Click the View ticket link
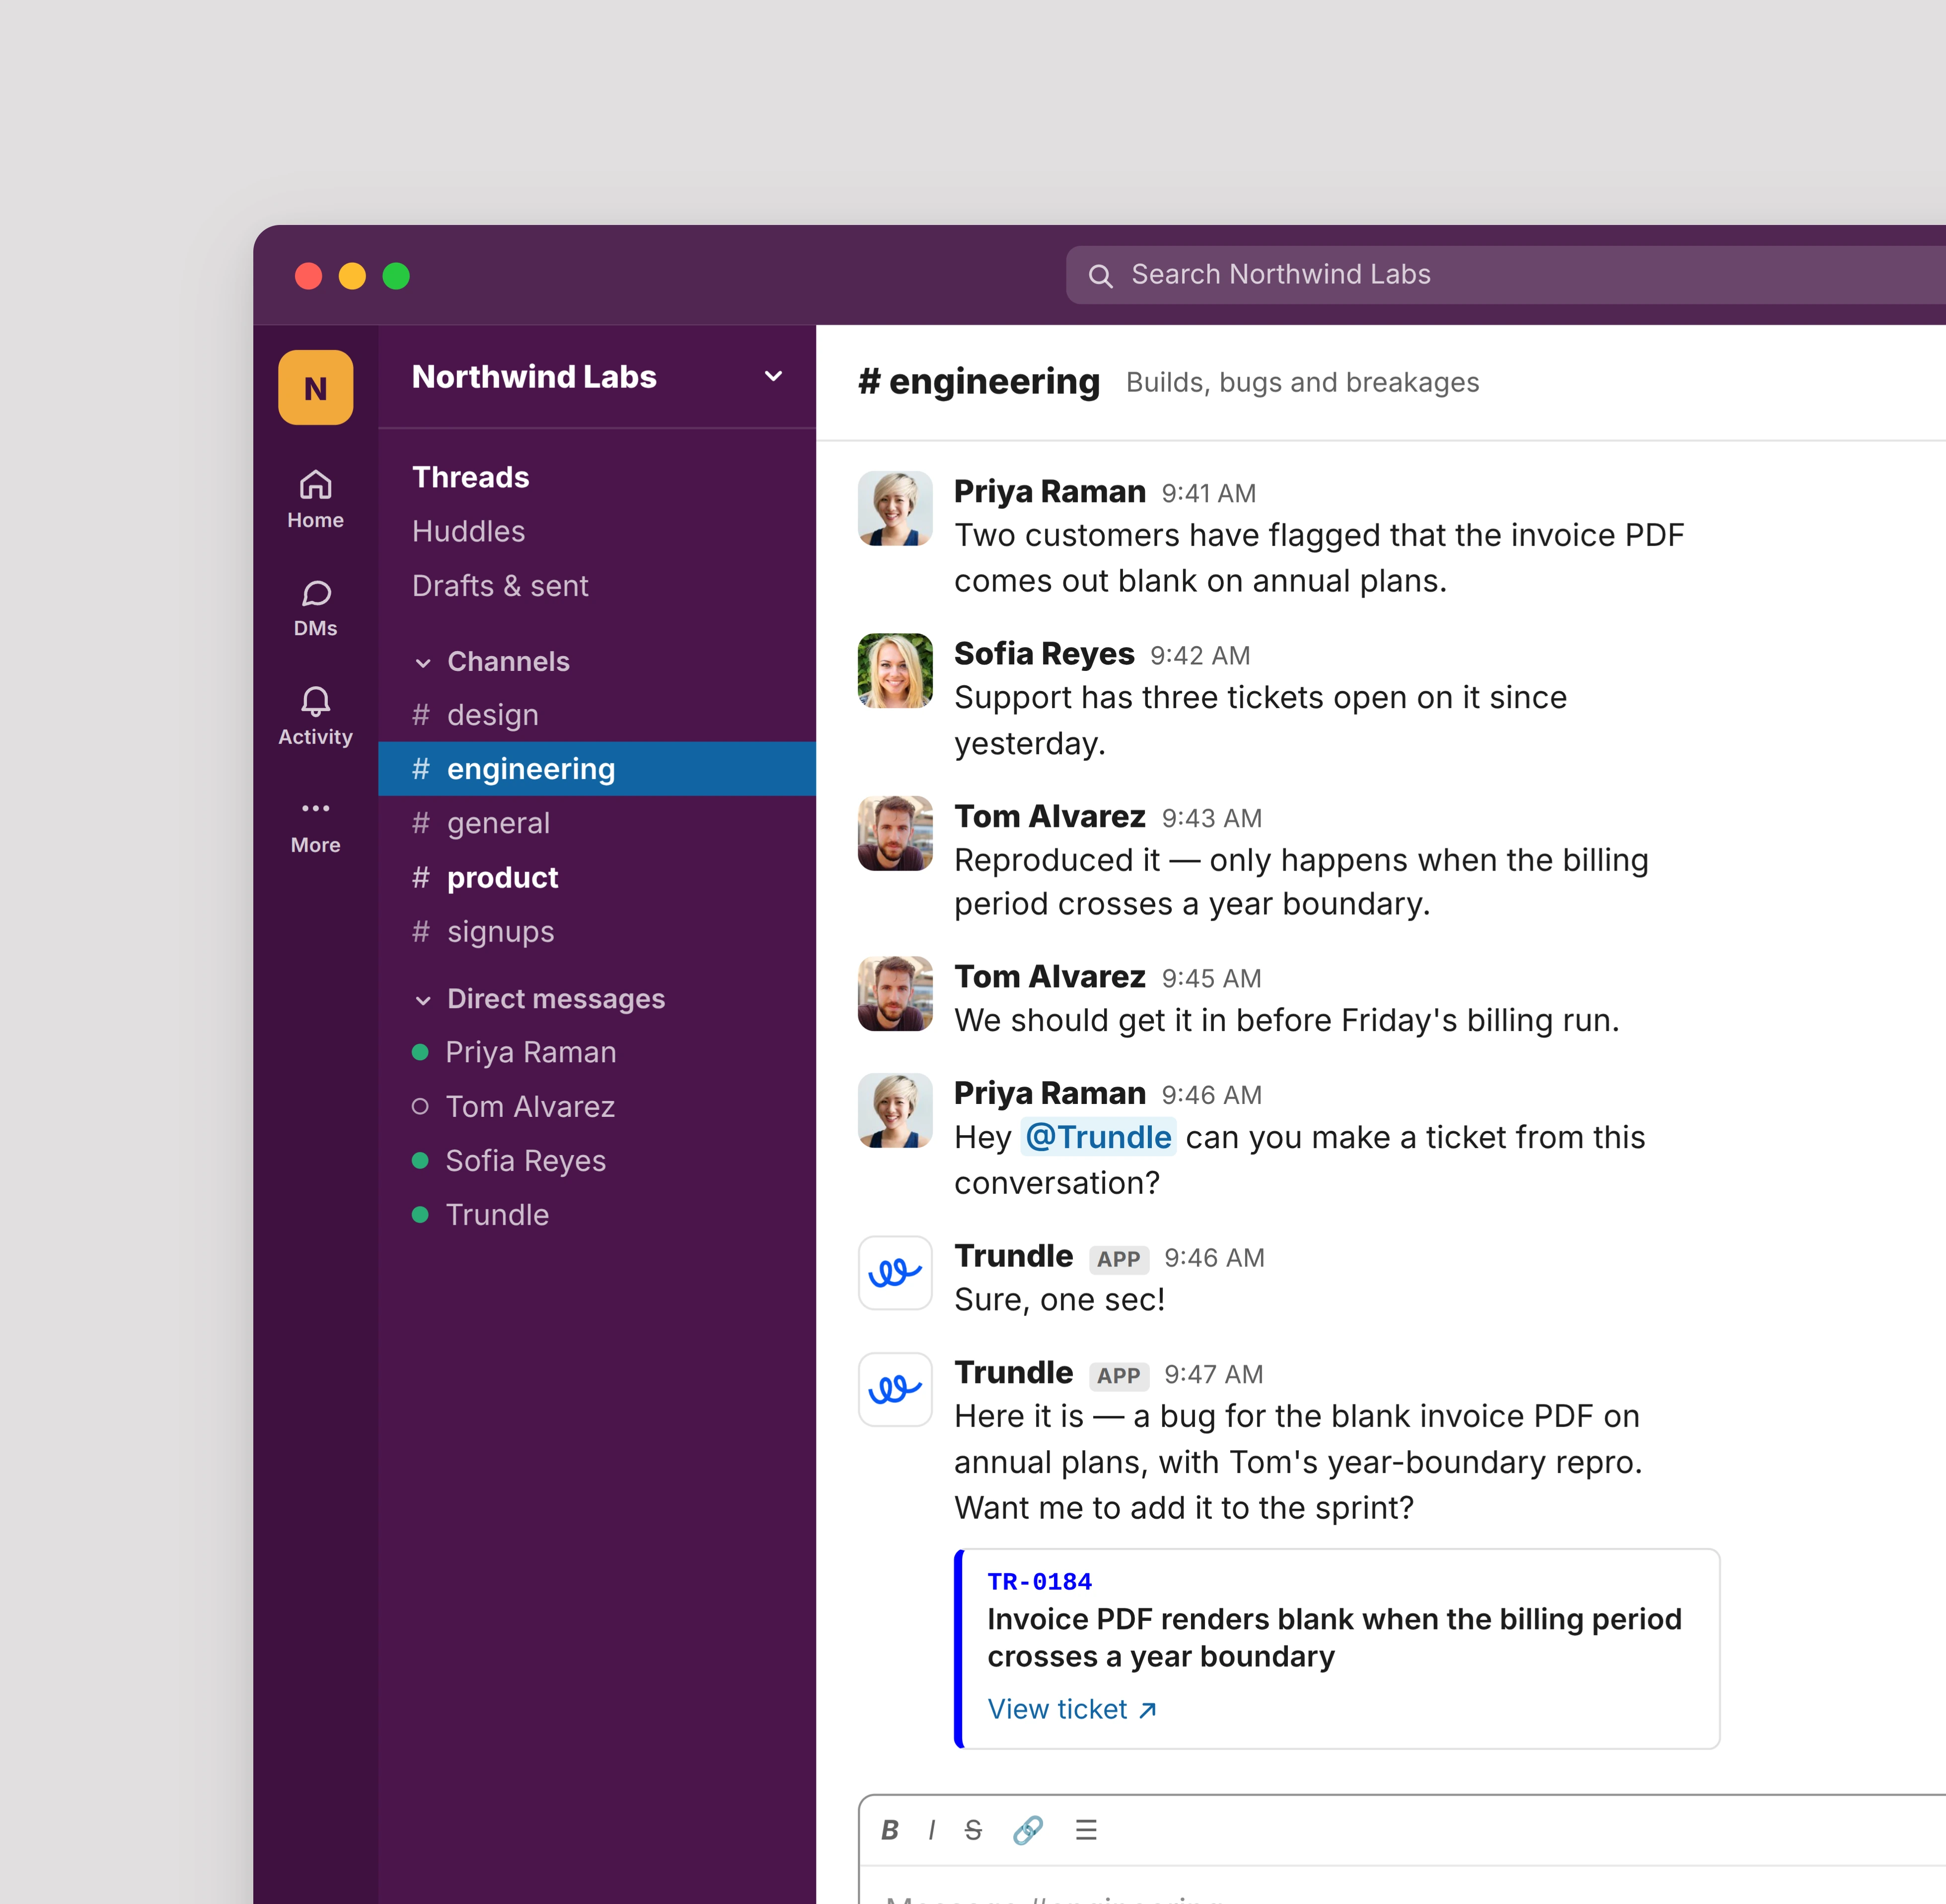Screen dimensions: 1946x1904 point(1072,1709)
